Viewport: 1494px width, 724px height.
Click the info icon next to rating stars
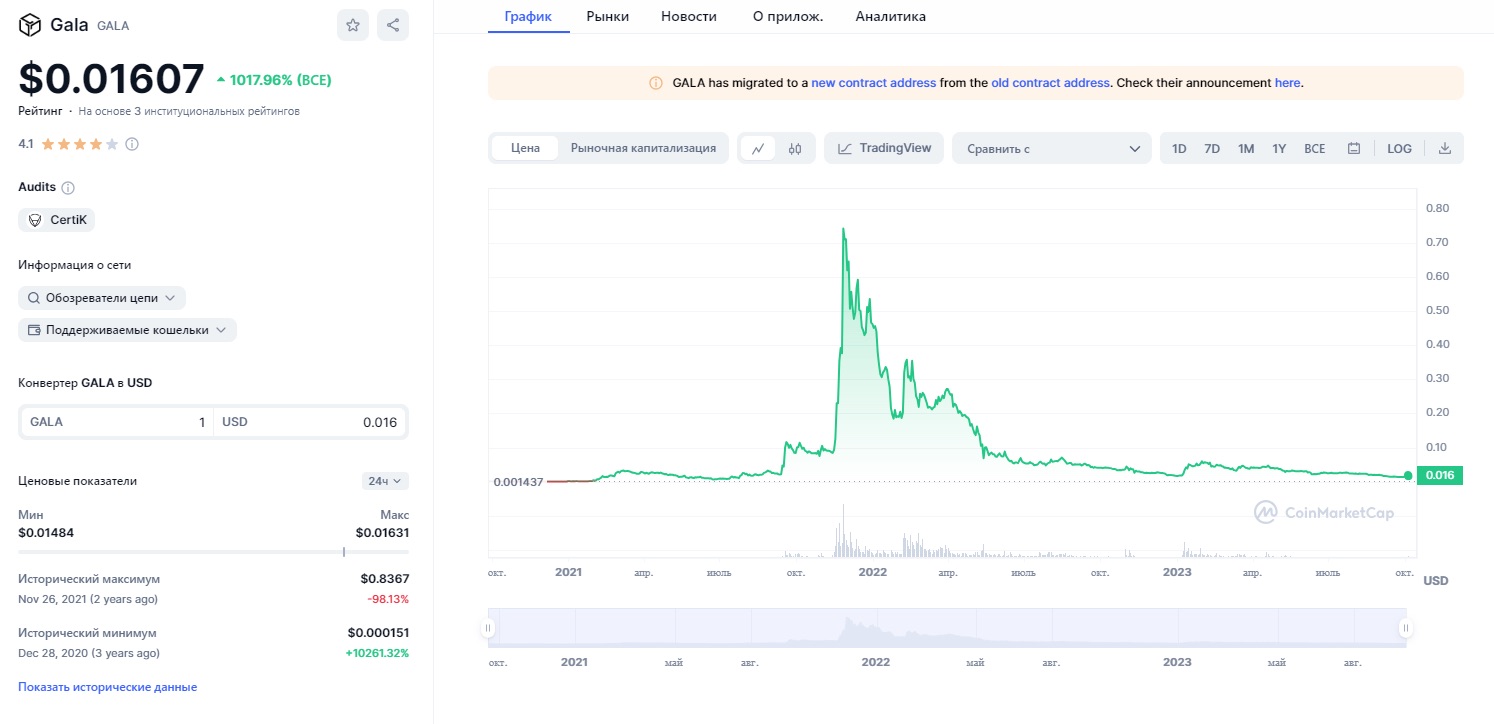point(132,144)
